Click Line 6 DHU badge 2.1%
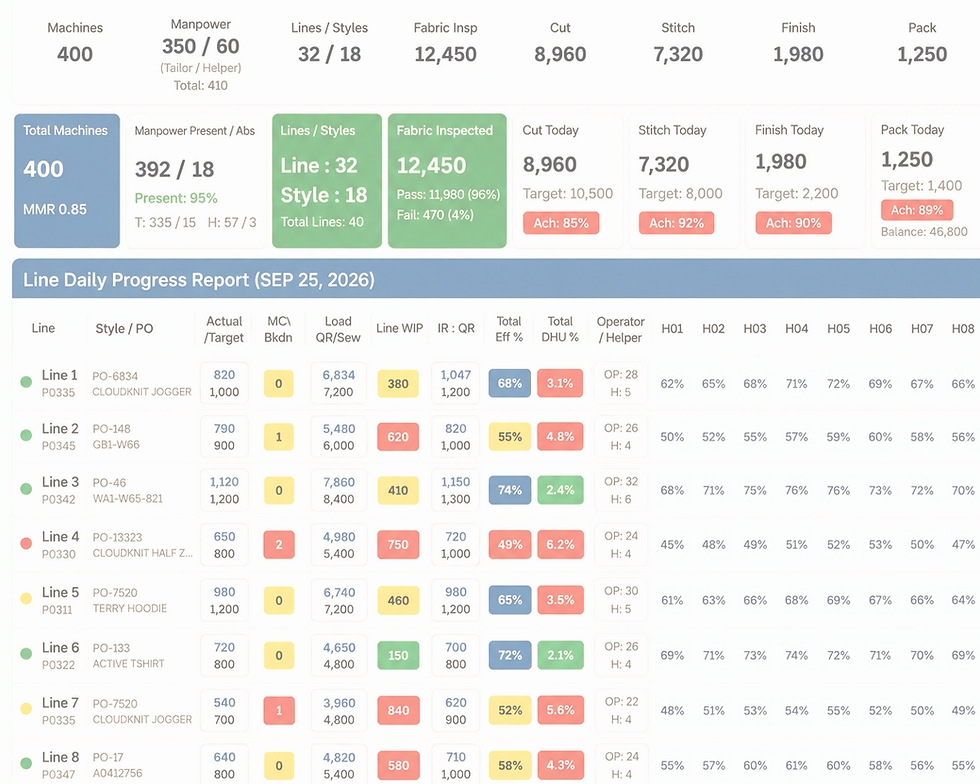This screenshot has width=980, height=784. (x=560, y=655)
